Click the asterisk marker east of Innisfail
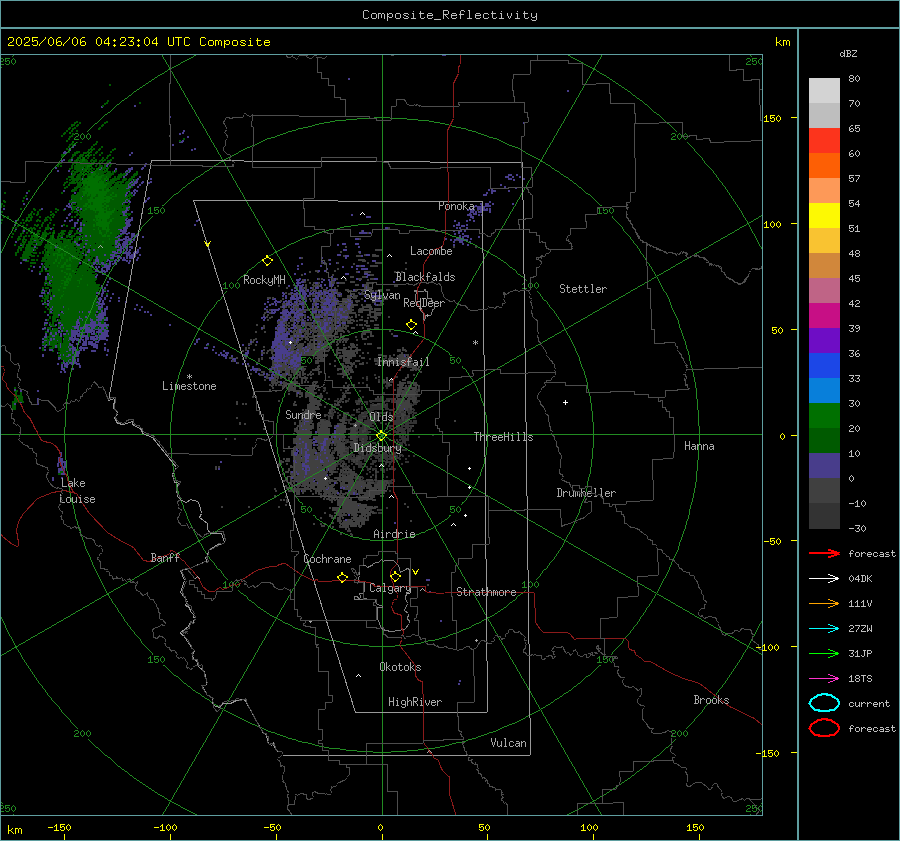The width and height of the screenshot is (900, 841). point(475,343)
